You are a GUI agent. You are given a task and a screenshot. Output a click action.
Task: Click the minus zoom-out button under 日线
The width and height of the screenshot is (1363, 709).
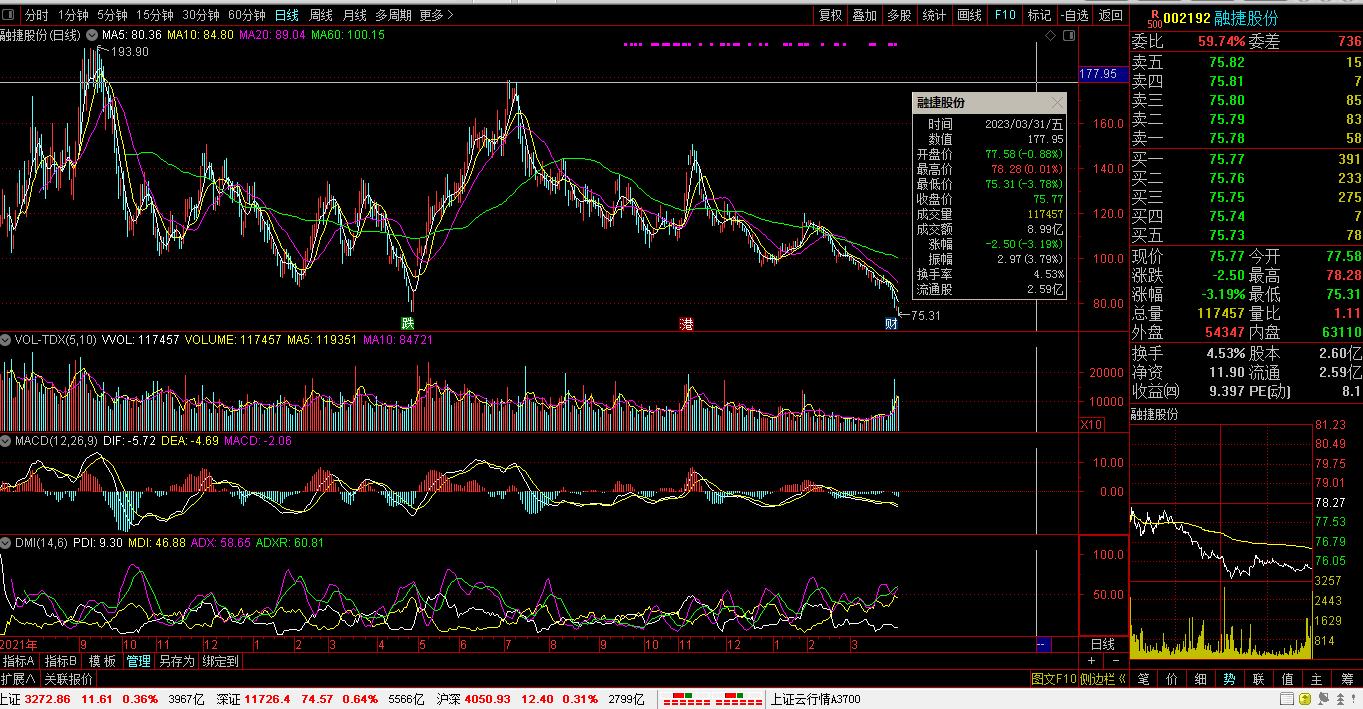pos(1114,661)
